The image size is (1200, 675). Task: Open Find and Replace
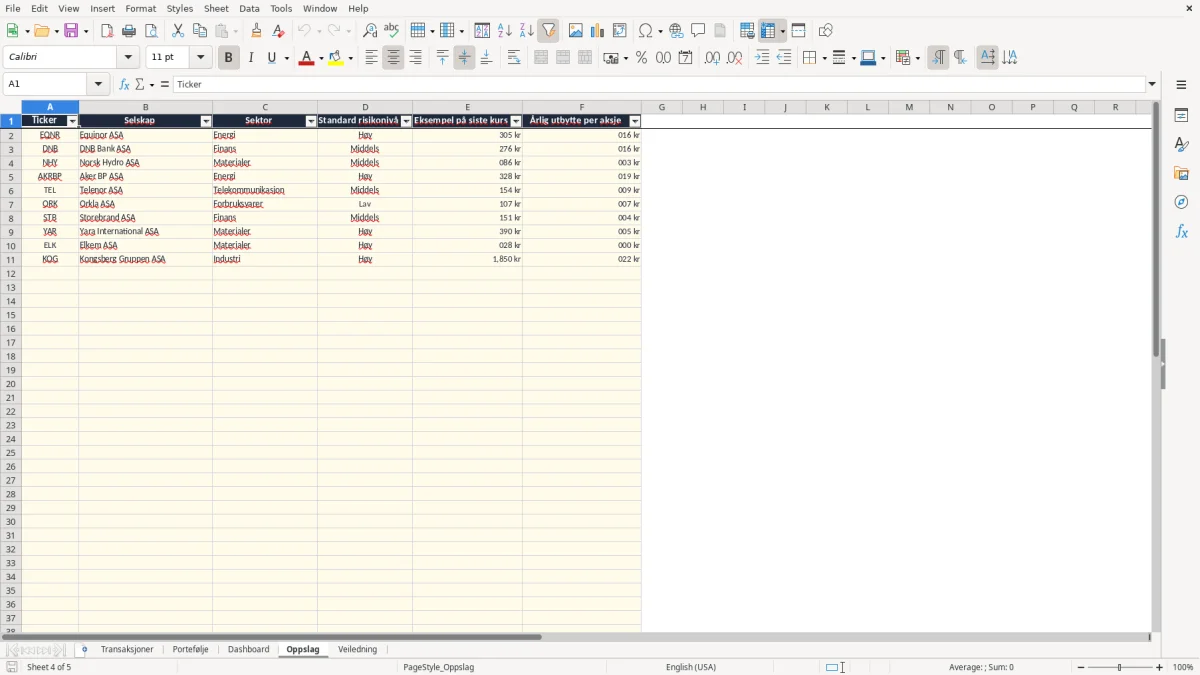tap(370, 31)
